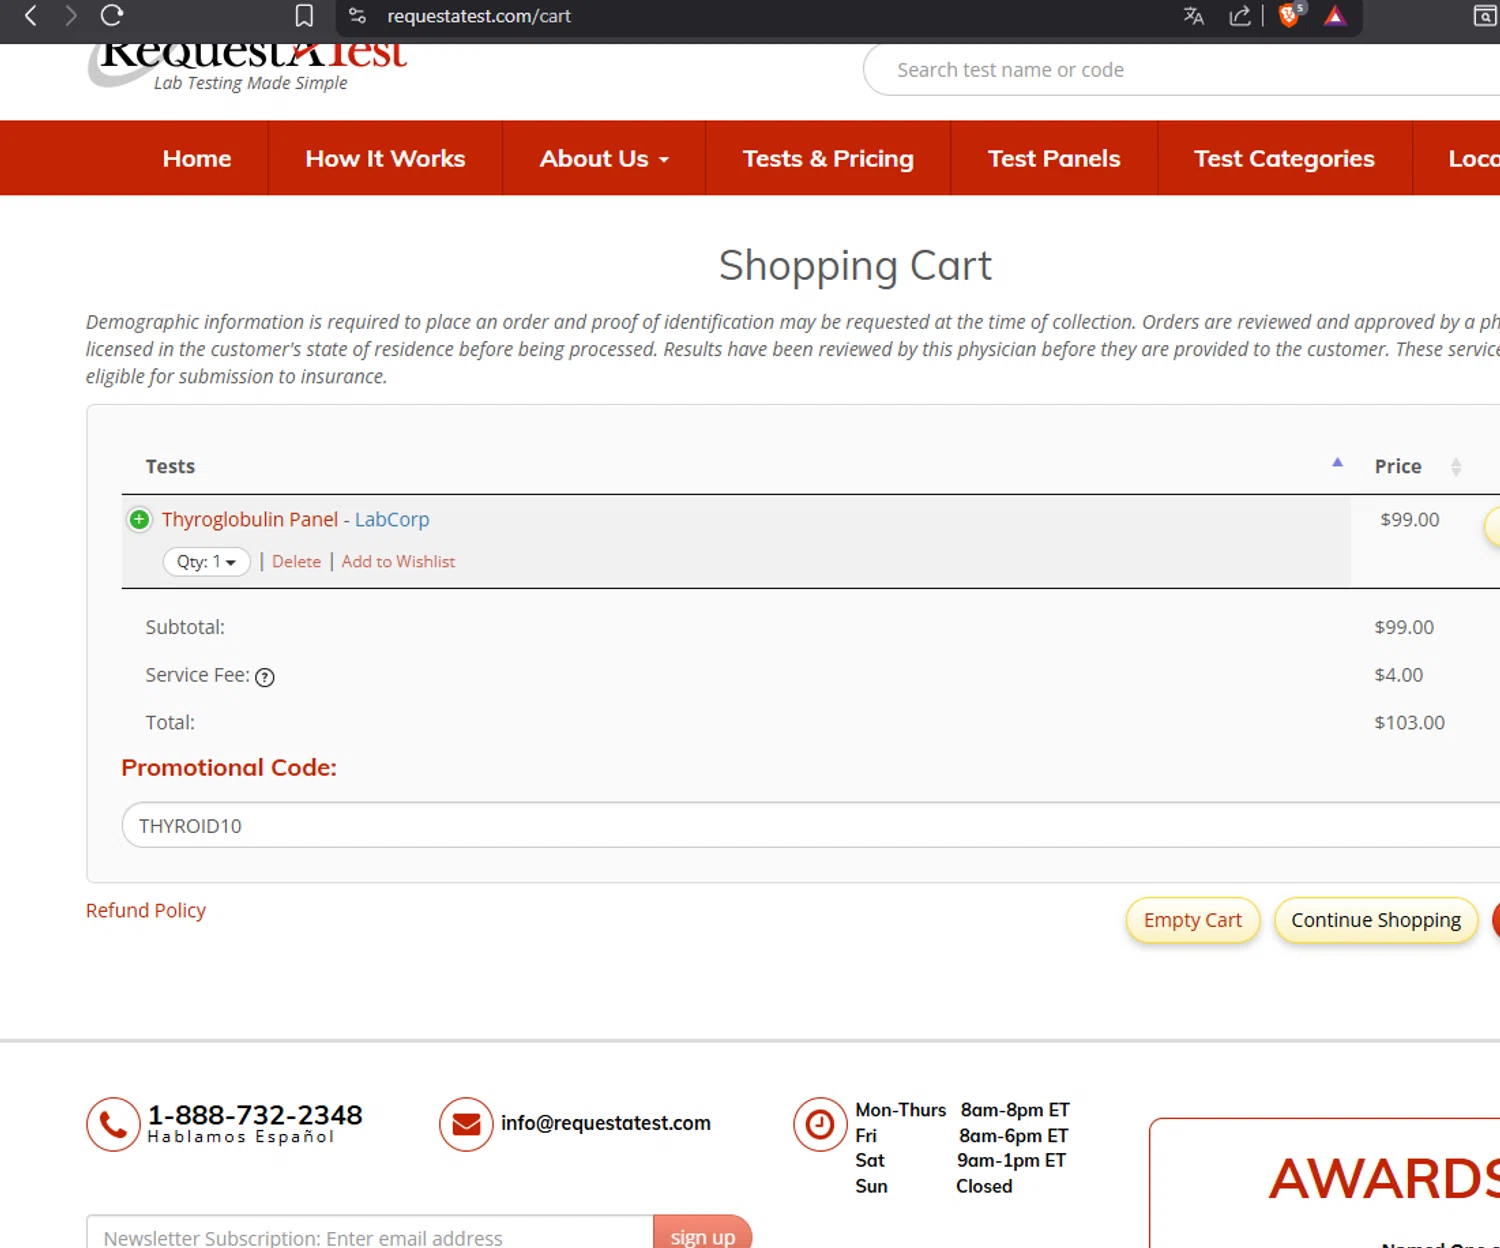Go to Tests & Pricing
The height and width of the screenshot is (1248, 1500).
(828, 158)
